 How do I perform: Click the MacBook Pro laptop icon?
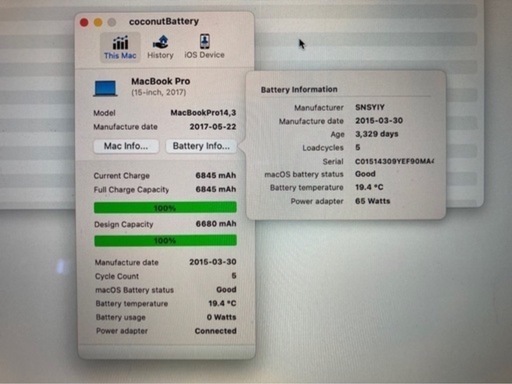pyautogui.click(x=105, y=88)
